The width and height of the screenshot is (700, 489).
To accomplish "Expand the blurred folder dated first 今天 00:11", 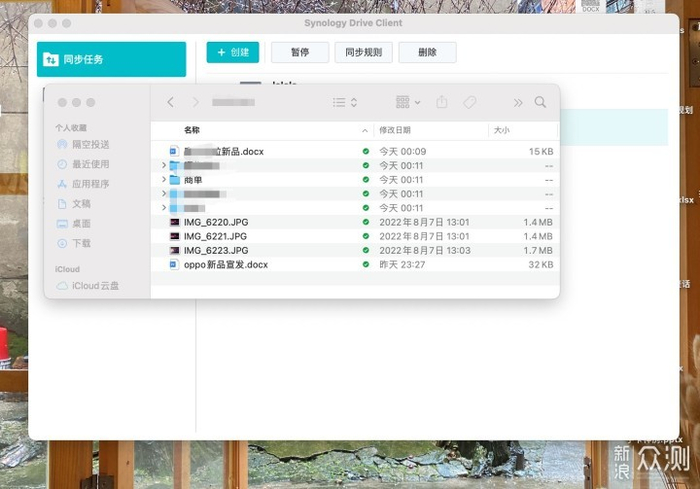I will point(164,165).
